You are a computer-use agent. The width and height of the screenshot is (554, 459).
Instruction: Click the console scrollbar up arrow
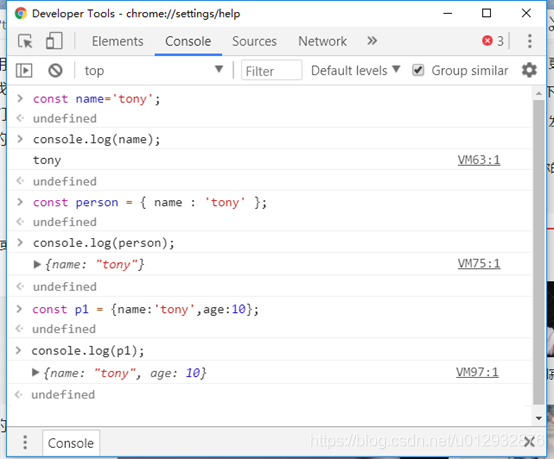[x=539, y=93]
